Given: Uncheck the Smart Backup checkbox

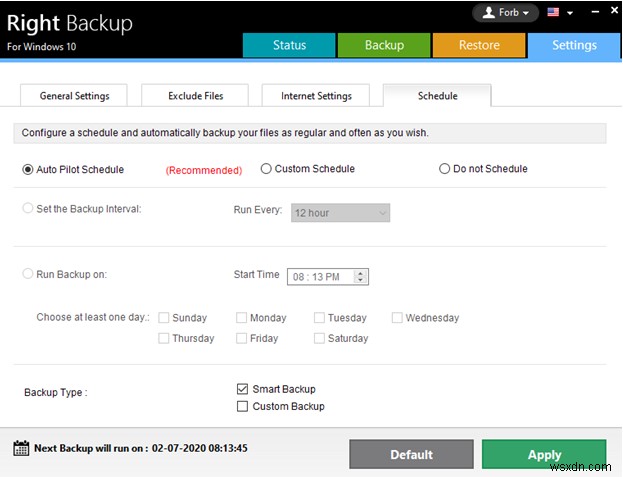Looking at the screenshot, I should [x=242, y=389].
